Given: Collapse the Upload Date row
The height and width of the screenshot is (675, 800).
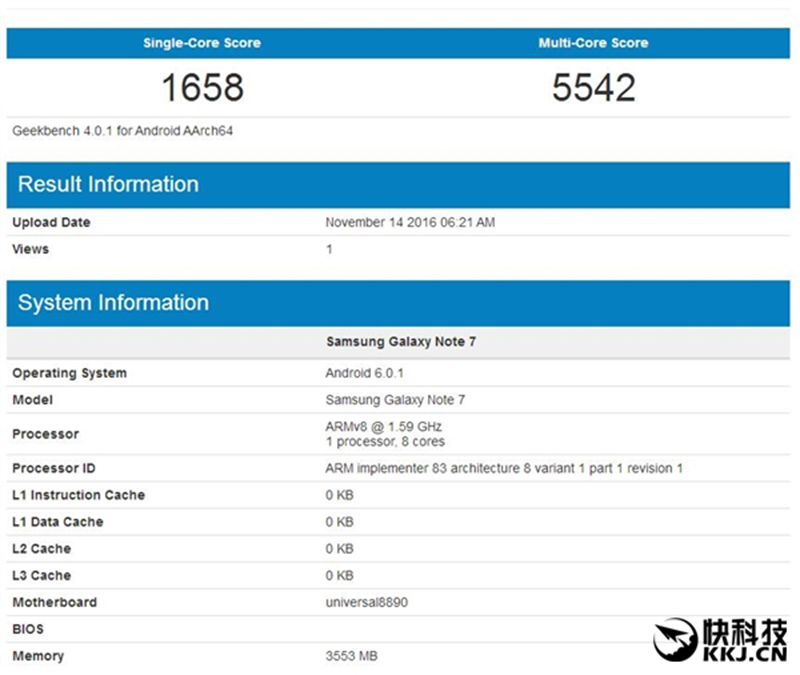Looking at the screenshot, I should tap(50, 222).
